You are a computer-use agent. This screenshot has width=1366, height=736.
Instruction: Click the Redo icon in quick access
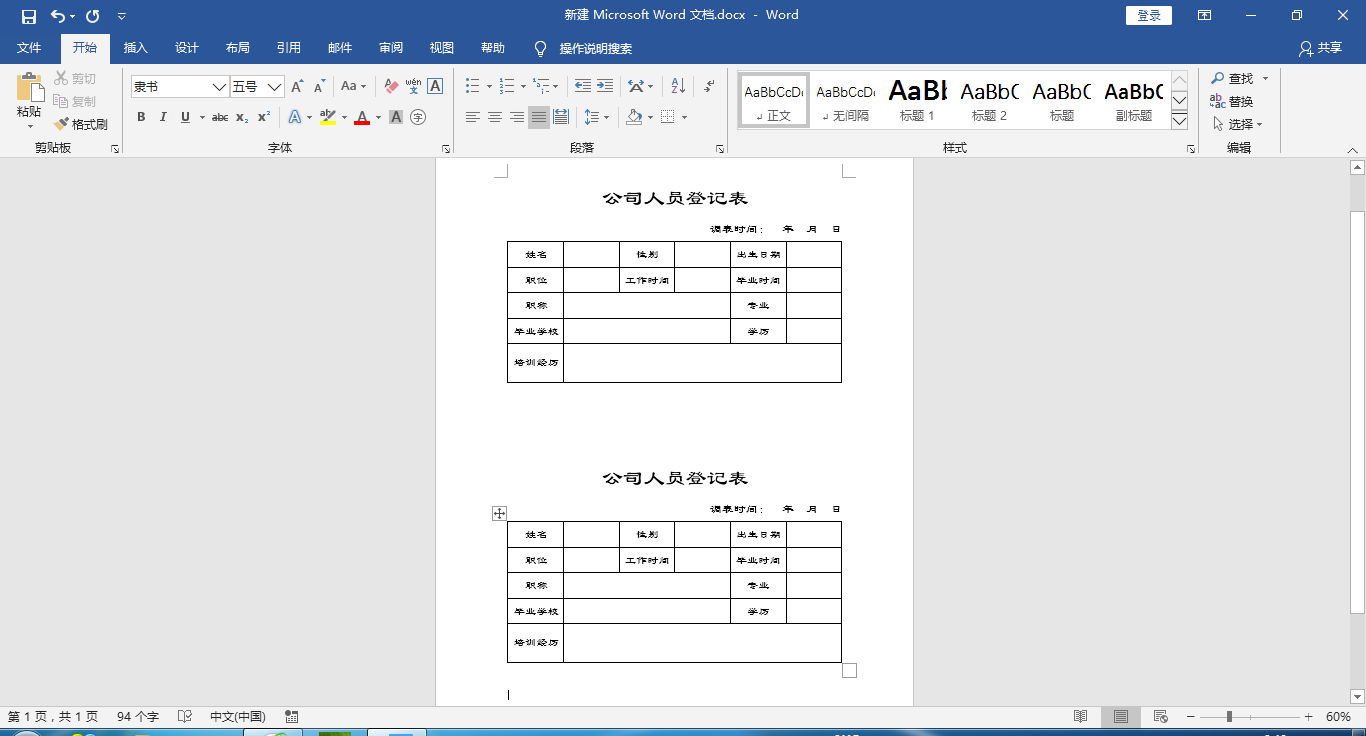93,16
